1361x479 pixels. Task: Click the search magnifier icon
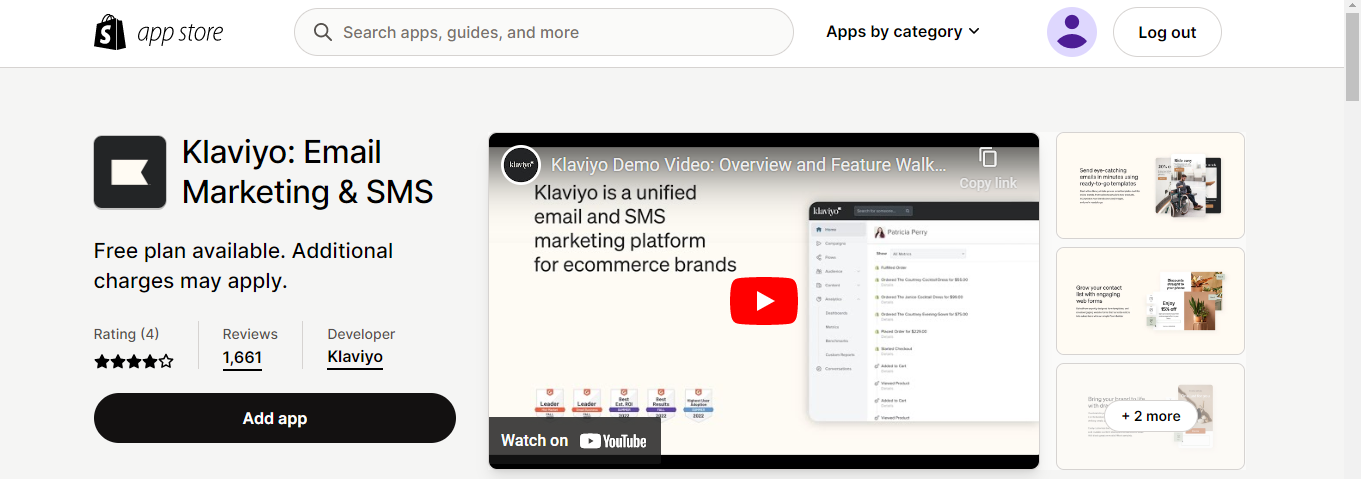pos(323,32)
